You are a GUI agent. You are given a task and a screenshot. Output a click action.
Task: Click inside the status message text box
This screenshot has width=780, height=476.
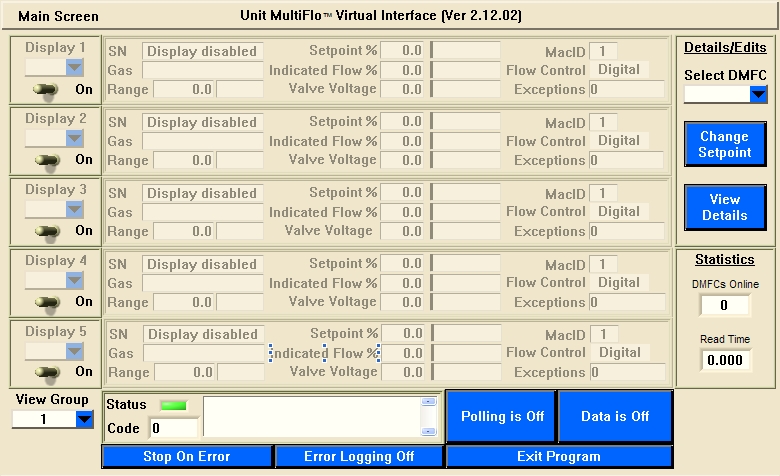[312, 416]
